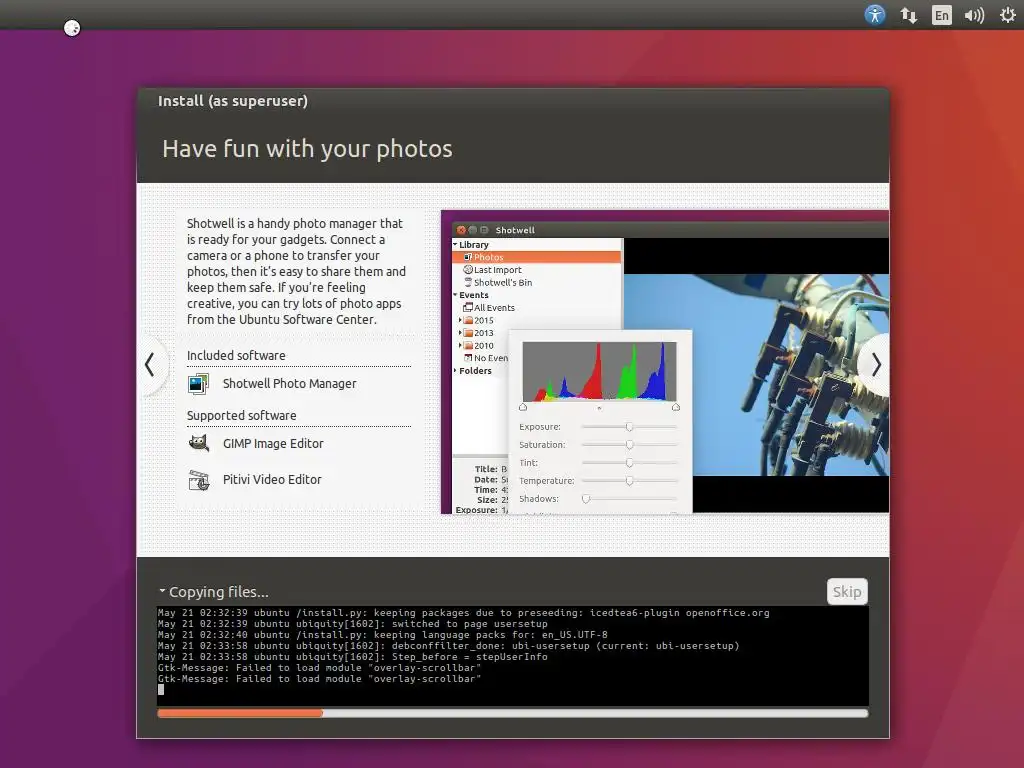Click the Shotwell Photo Manager icon
Screen dimensions: 1024x768
pyautogui.click(x=198, y=384)
